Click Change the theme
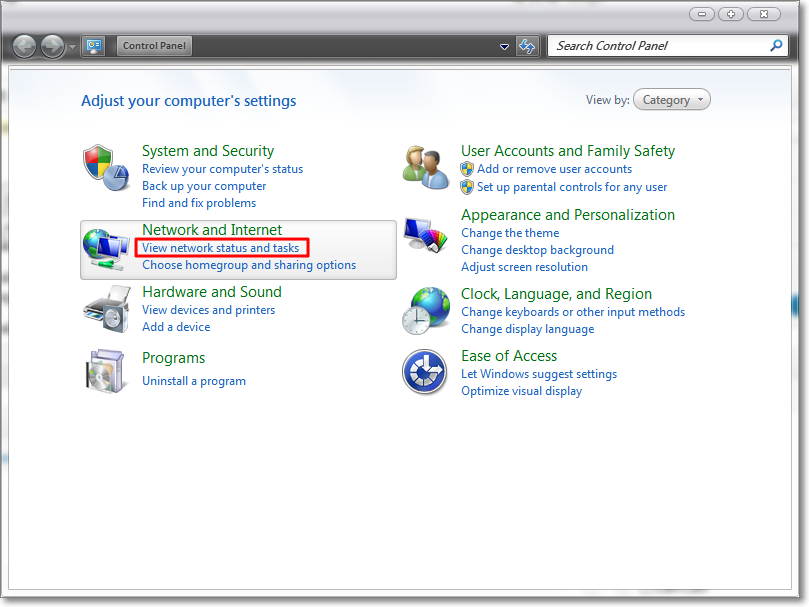Screen dimensions: 809x607 (x=510, y=233)
